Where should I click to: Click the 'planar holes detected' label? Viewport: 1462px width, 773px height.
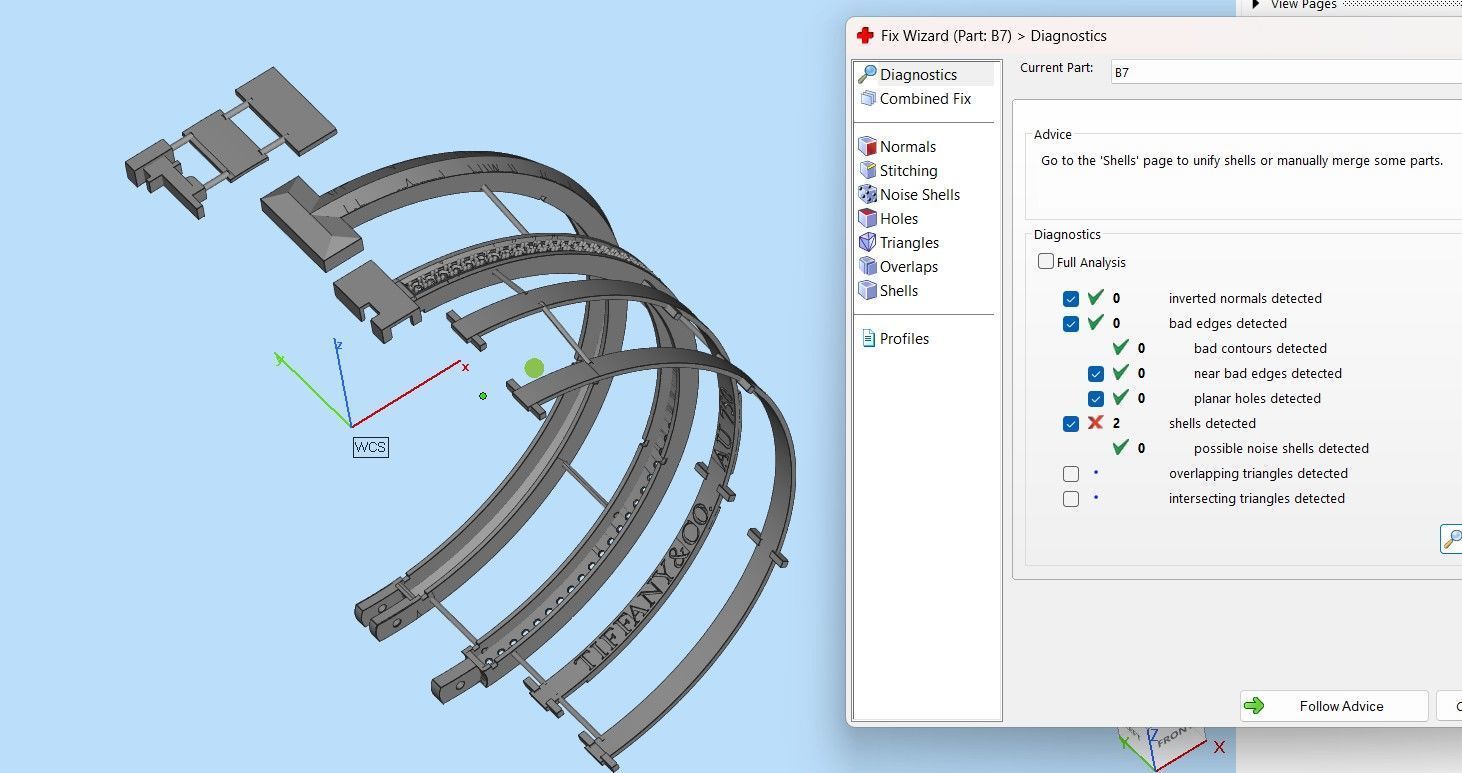pos(1257,398)
